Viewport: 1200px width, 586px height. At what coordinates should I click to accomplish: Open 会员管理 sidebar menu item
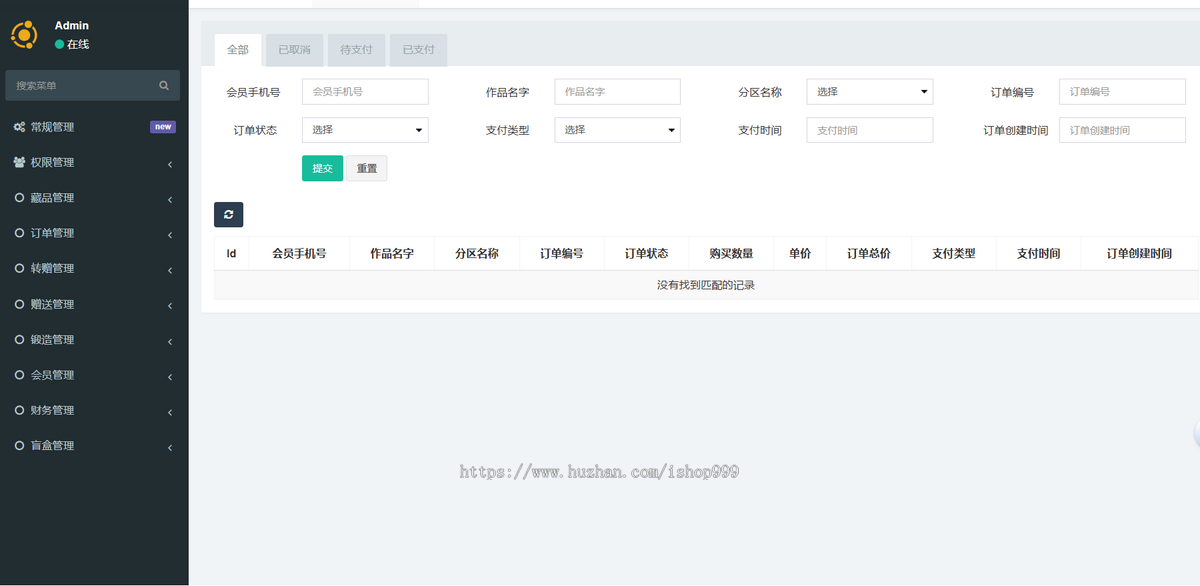click(x=94, y=375)
